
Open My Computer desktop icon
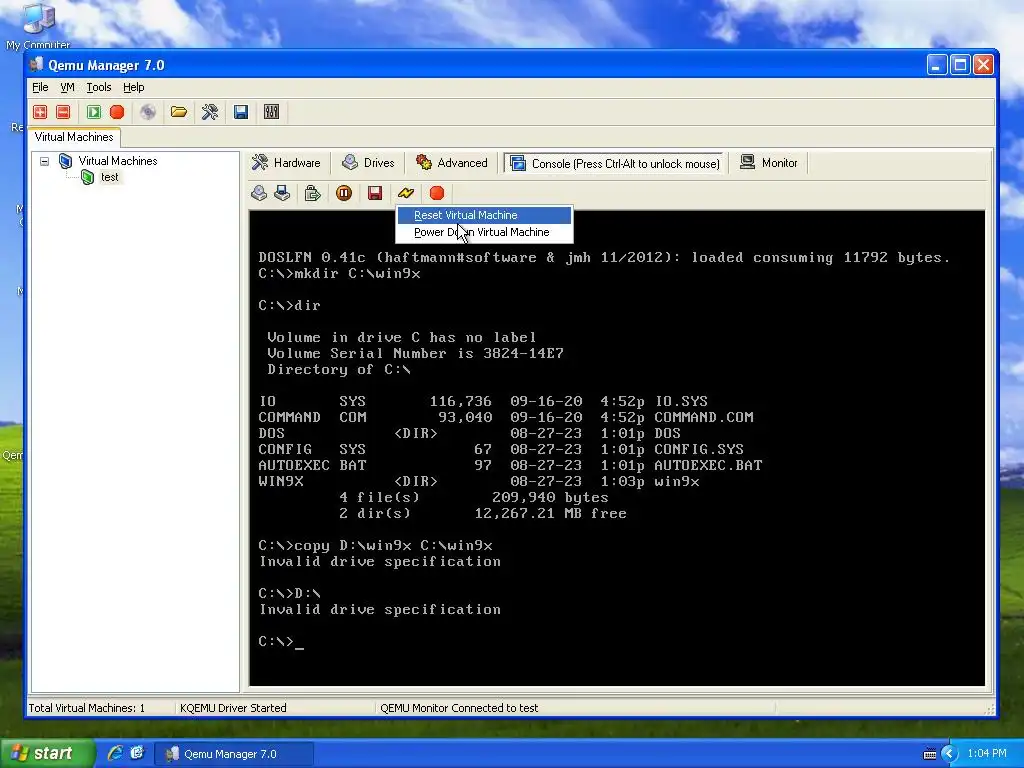(x=38, y=26)
